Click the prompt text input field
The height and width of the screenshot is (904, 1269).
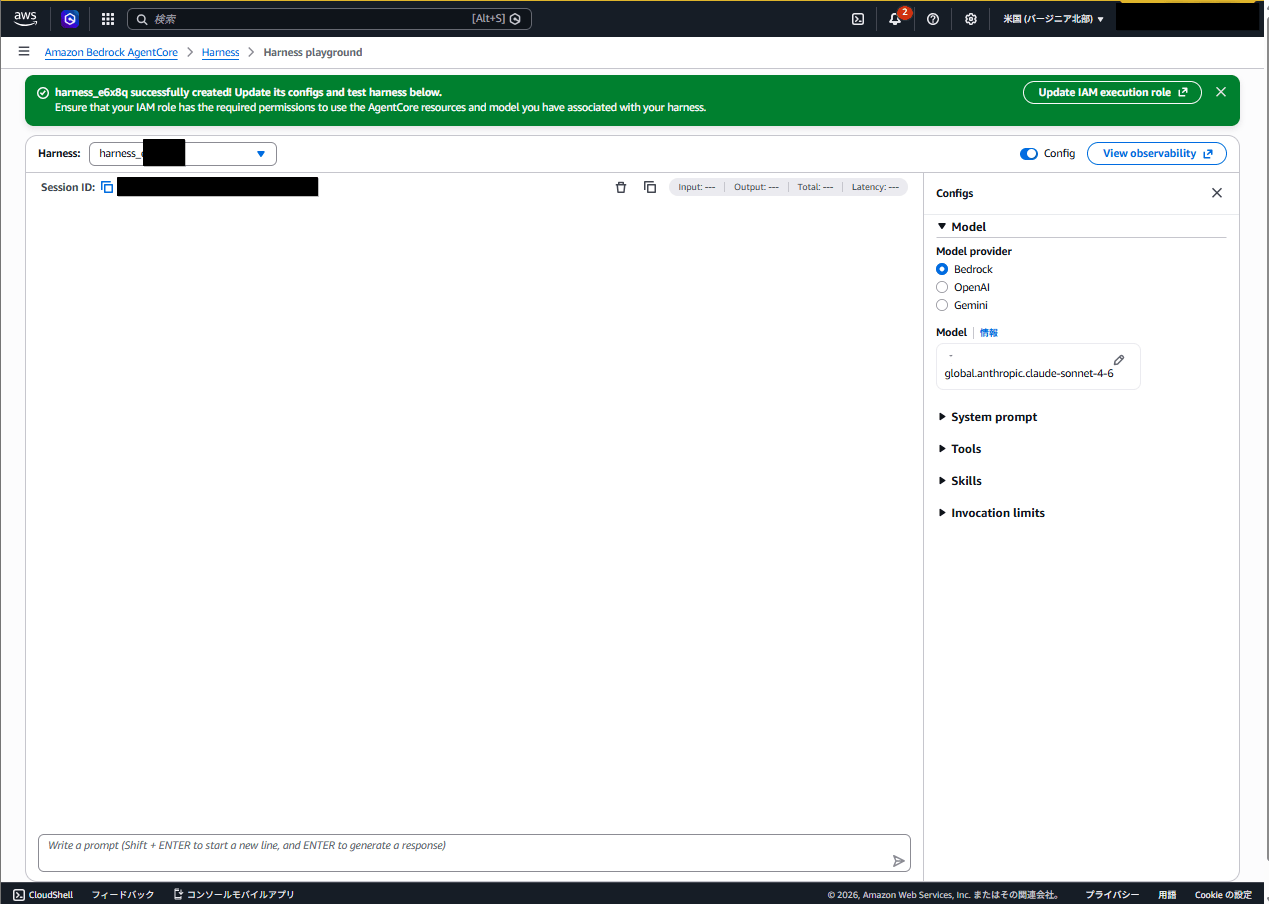(x=460, y=846)
